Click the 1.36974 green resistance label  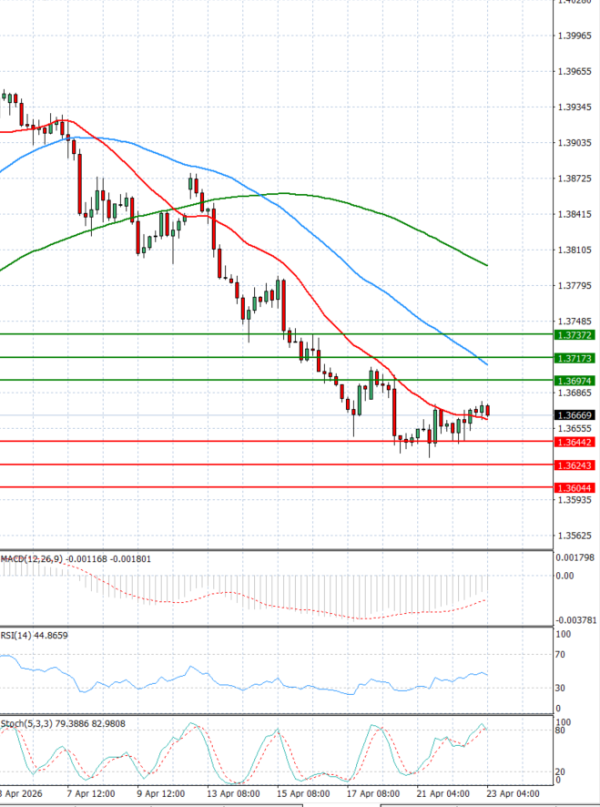[575, 381]
